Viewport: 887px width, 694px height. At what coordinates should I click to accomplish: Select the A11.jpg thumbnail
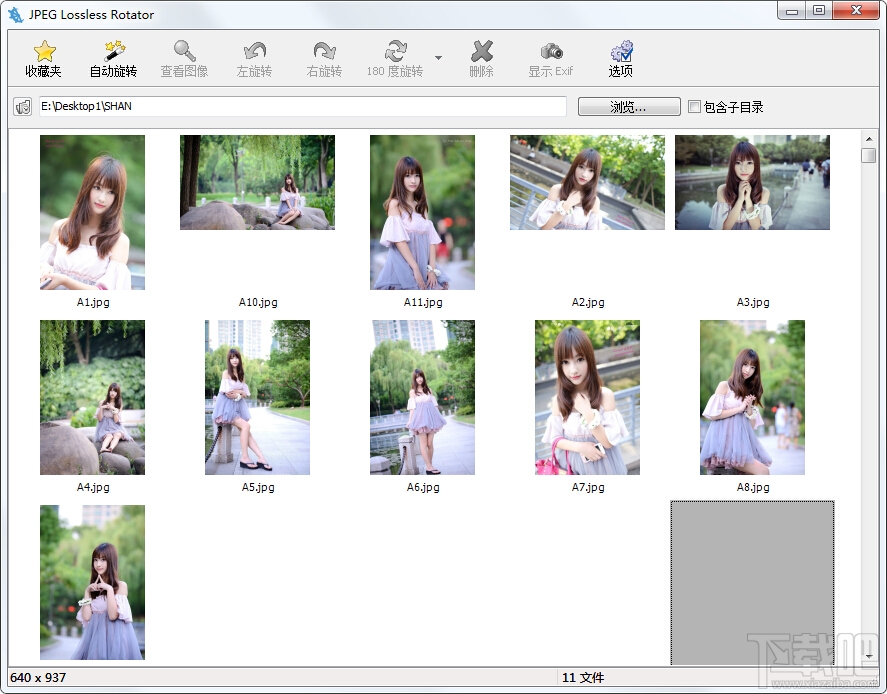pos(423,212)
